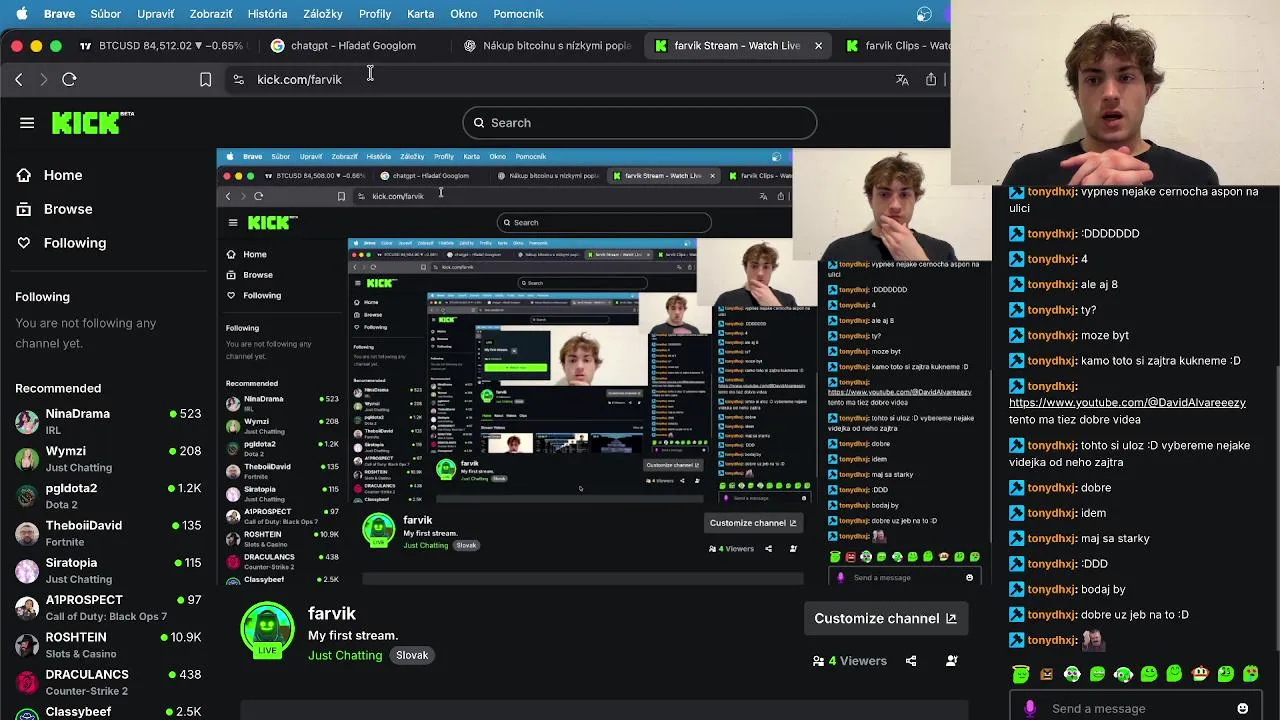Switch to chatgpt Google search tab
This screenshot has width=1280, height=720.
click(343, 45)
